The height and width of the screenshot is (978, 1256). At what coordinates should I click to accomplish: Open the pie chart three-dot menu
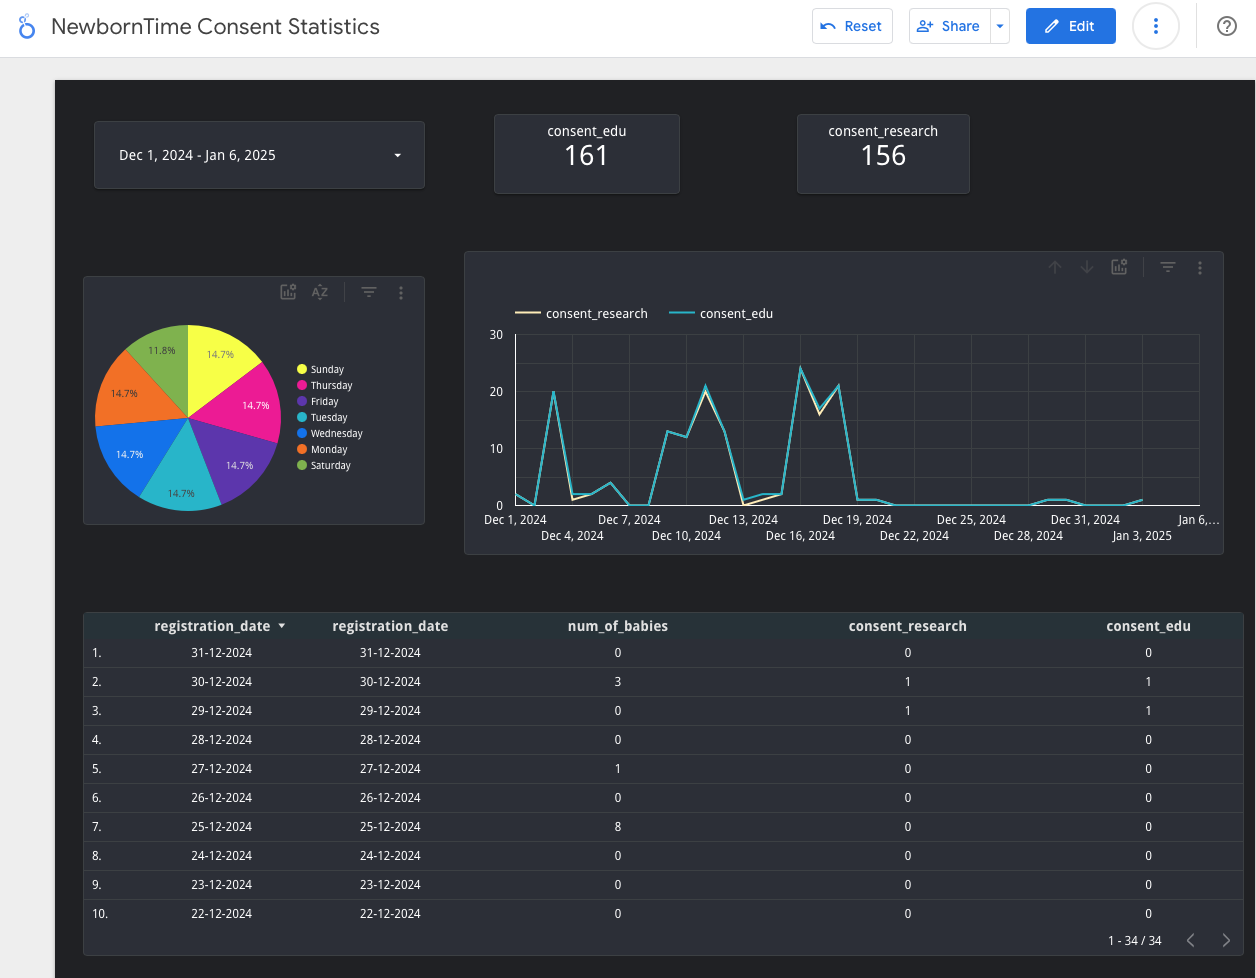[x=401, y=293]
